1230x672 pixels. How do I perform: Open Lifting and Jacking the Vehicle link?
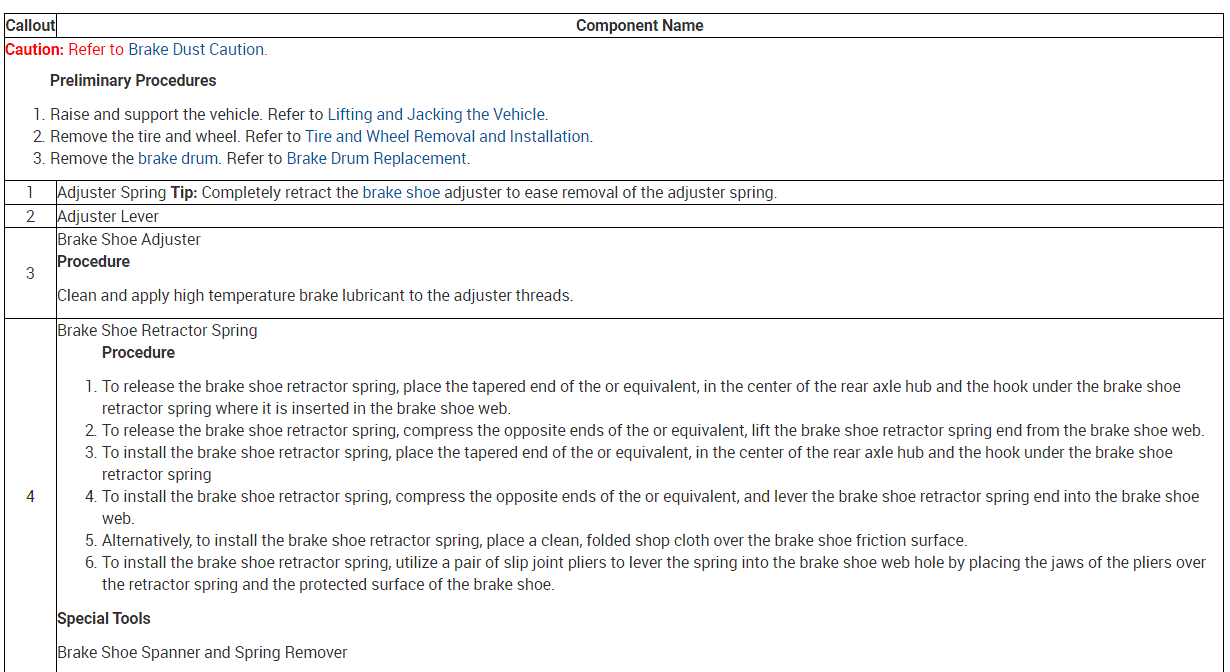click(x=437, y=114)
